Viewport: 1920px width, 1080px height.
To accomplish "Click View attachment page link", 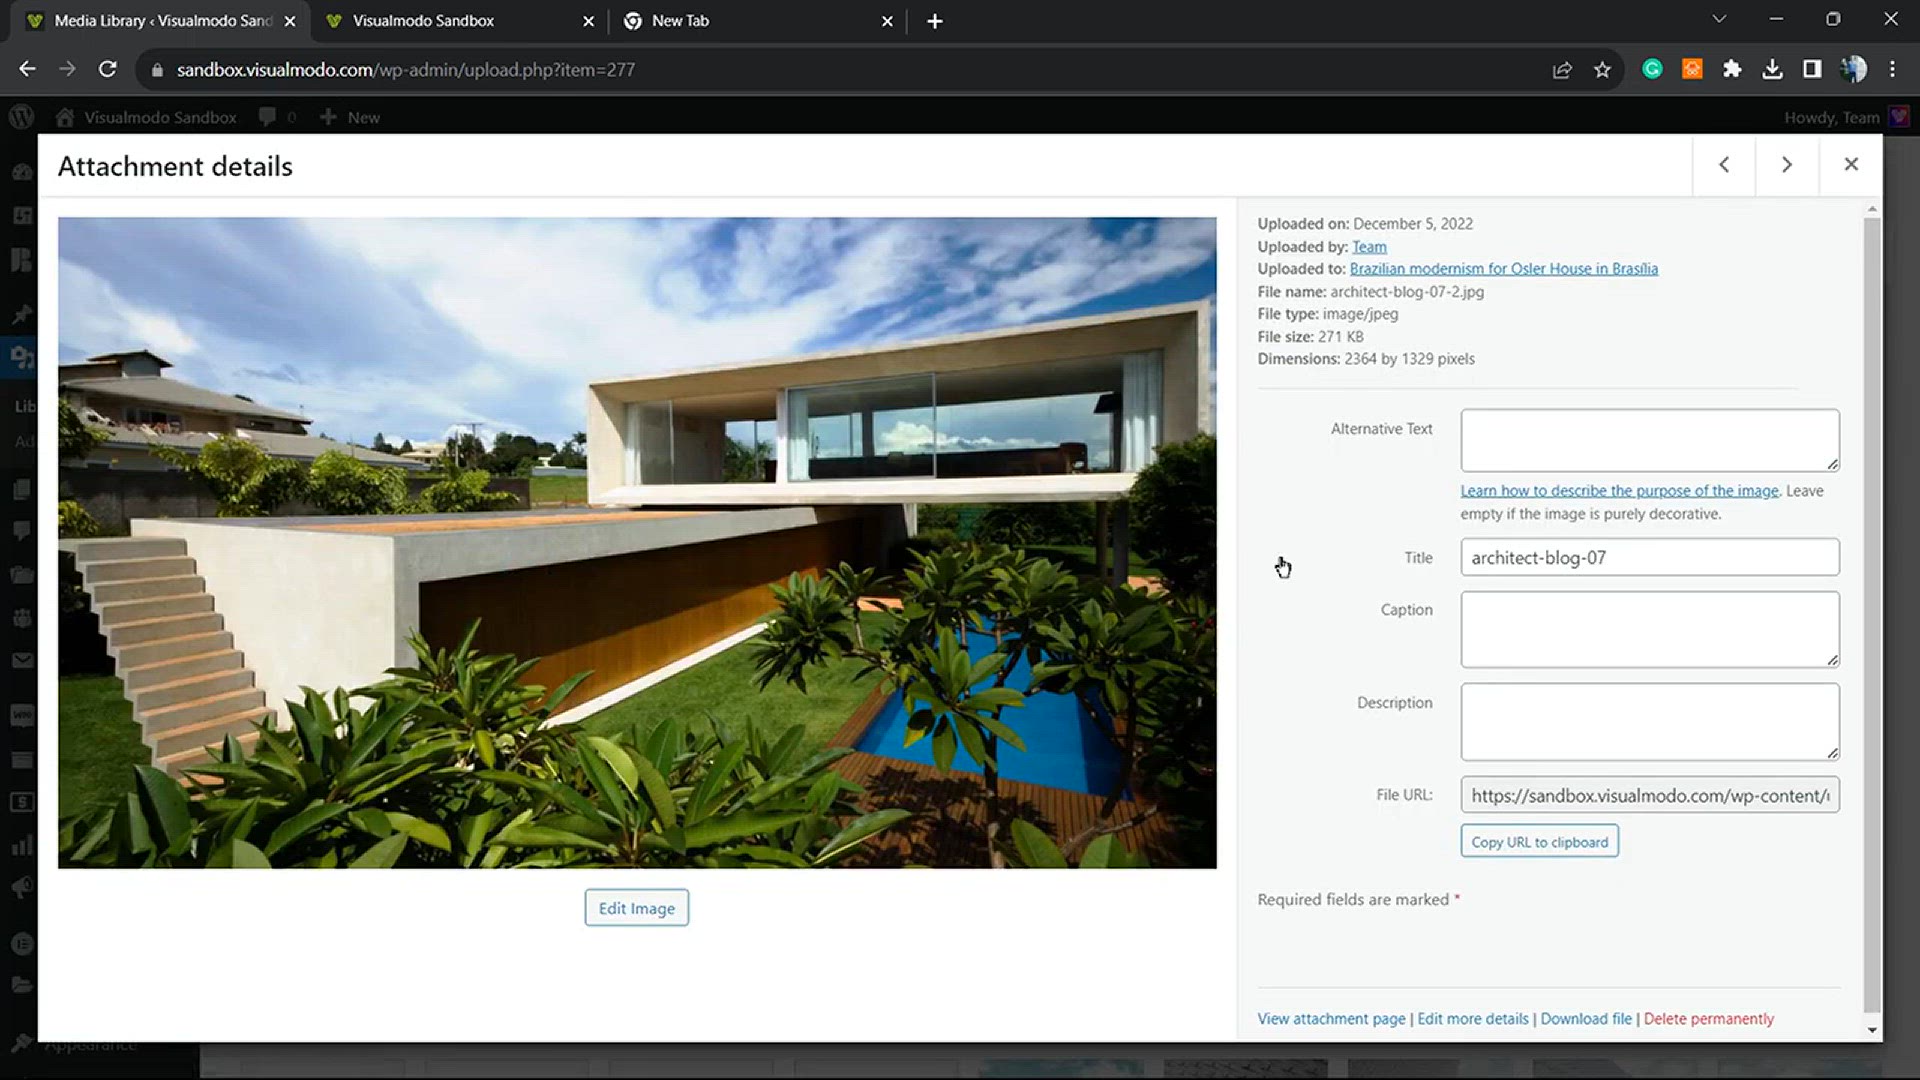I will [1331, 1019].
